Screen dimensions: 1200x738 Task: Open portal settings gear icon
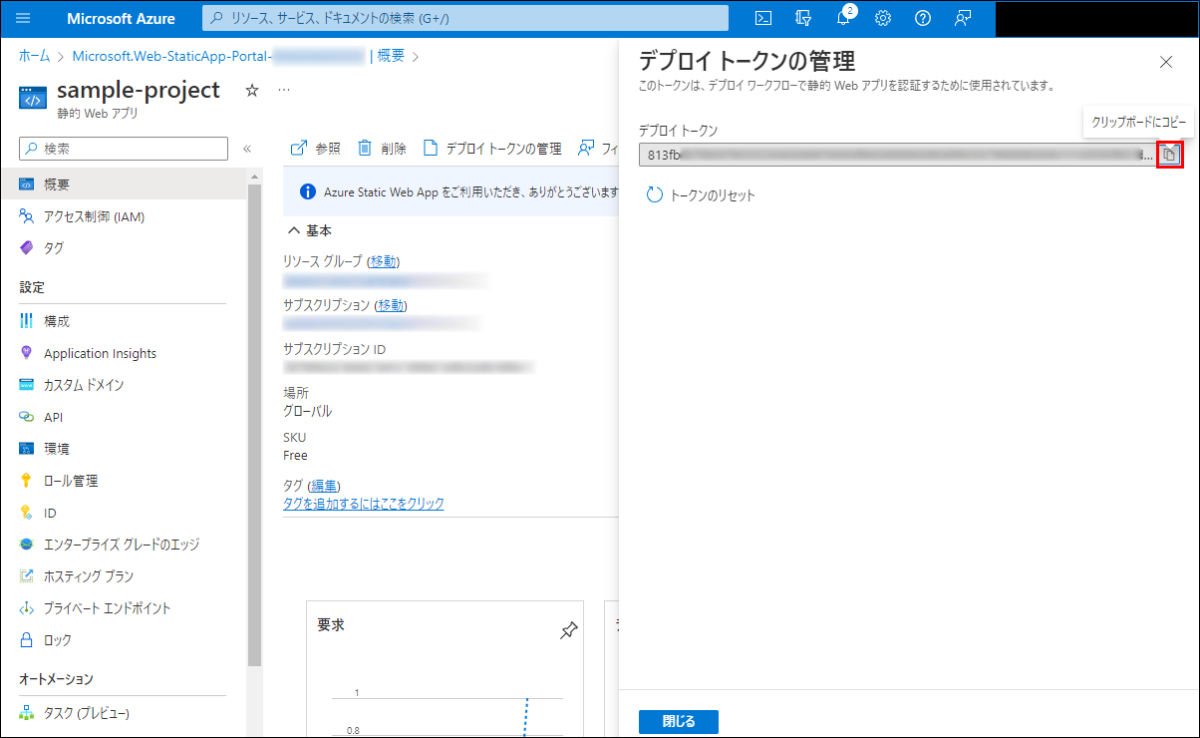tap(883, 18)
